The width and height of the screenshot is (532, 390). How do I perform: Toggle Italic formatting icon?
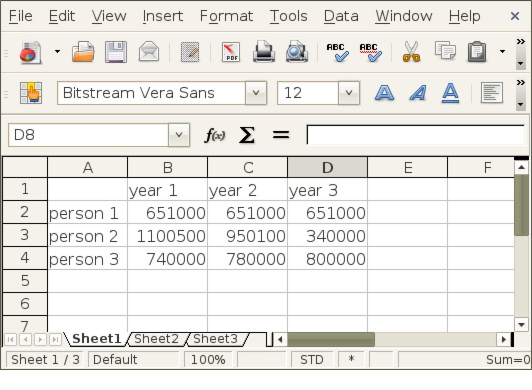tap(418, 93)
